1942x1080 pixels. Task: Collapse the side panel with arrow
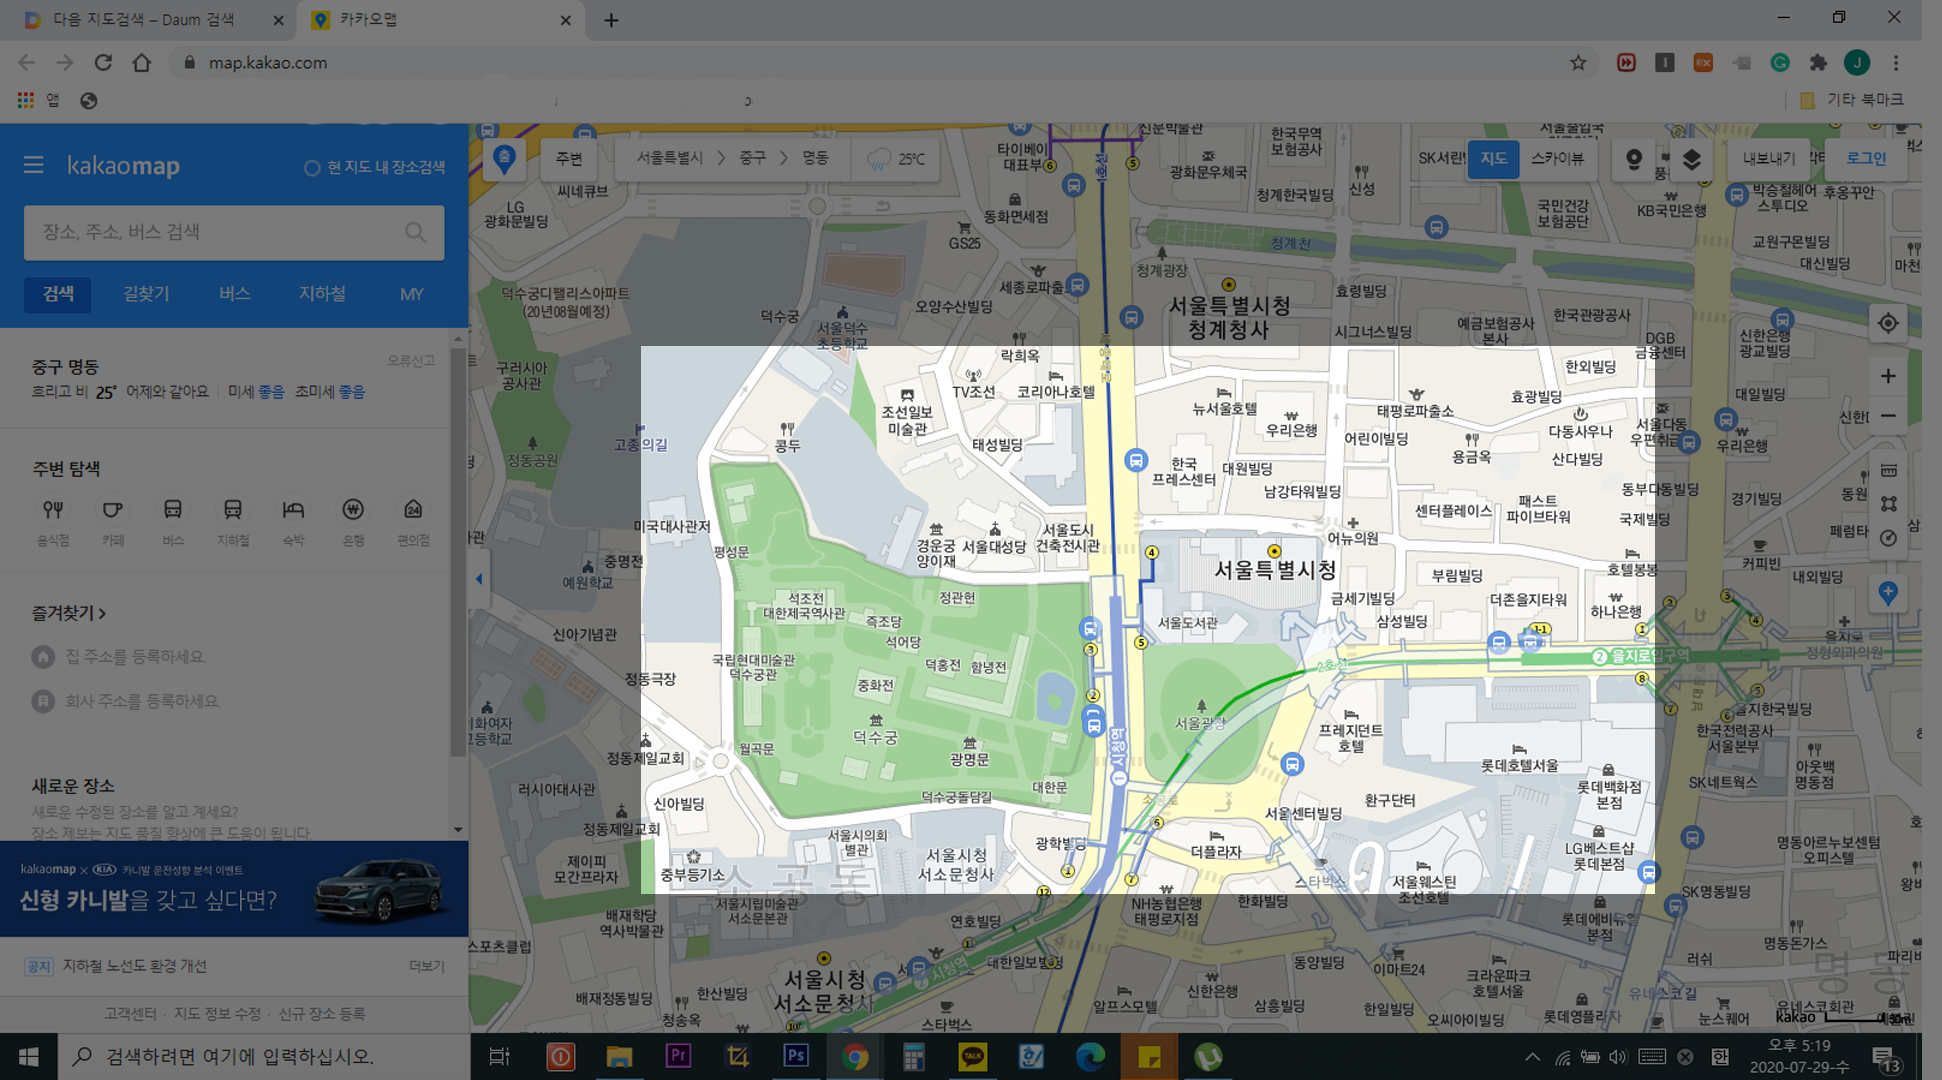(x=479, y=579)
